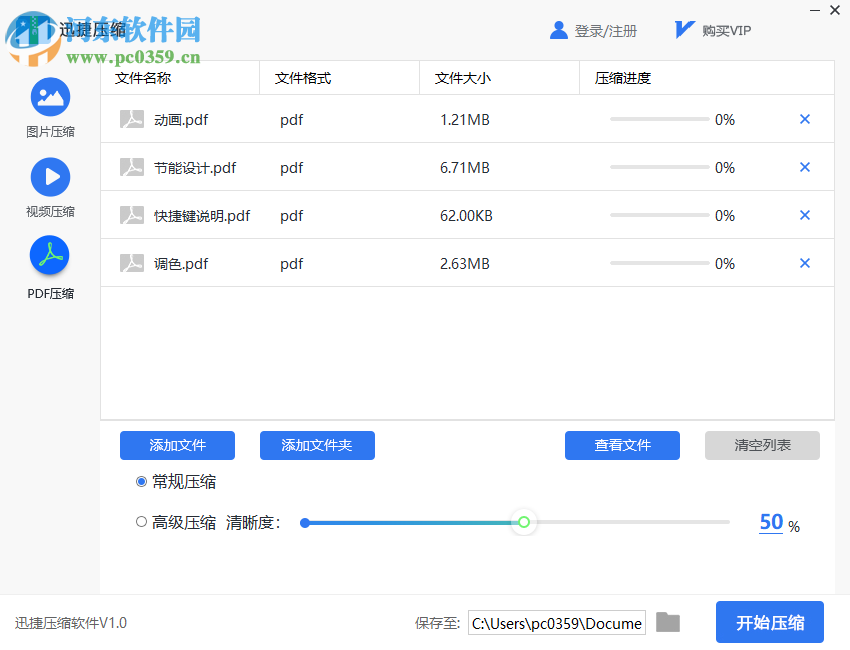Click the 购买VIP icon
The image size is (850, 650).
click(x=683, y=29)
